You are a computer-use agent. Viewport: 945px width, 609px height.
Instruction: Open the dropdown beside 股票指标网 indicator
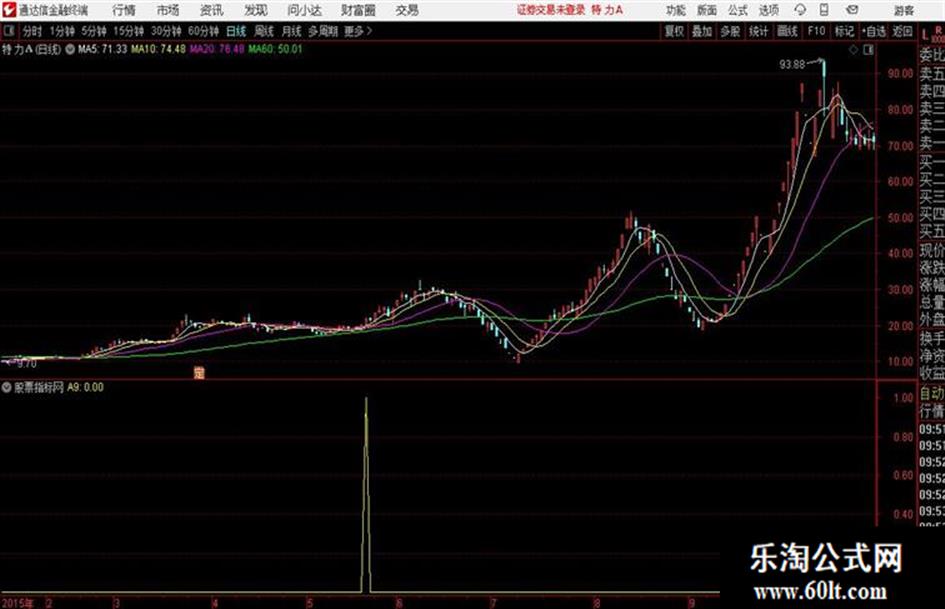(7, 387)
